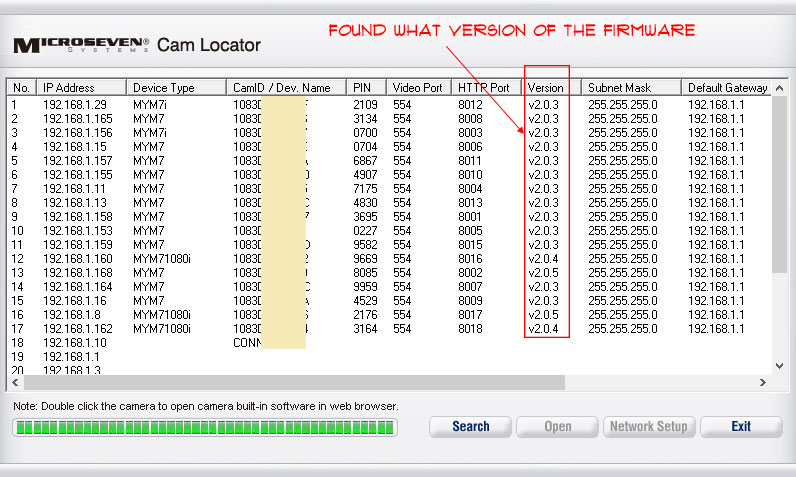Click the Microseven Systems logo
This screenshot has width=796, height=477.
pos(81,45)
